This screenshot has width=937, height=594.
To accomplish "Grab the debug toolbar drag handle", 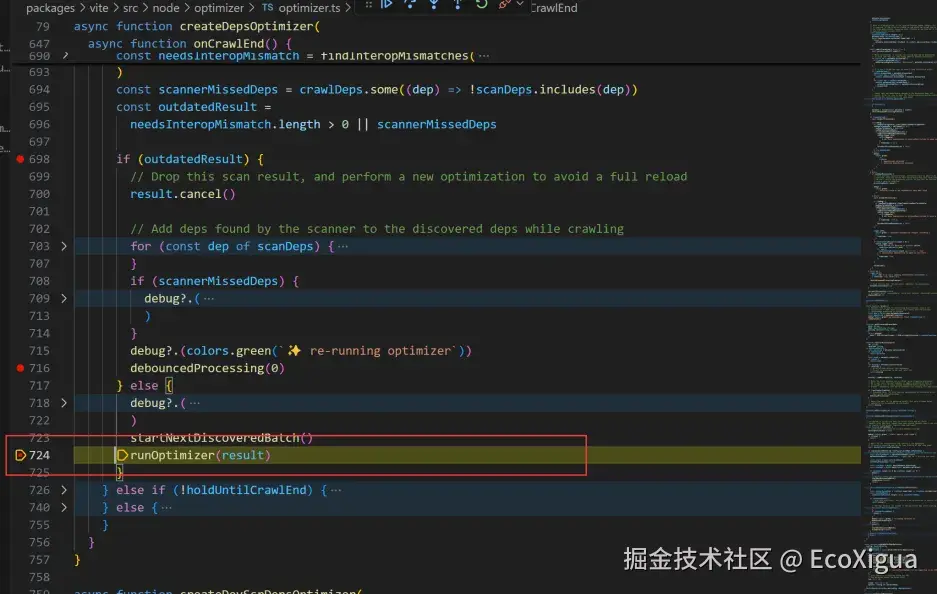I will tap(369, 5).
